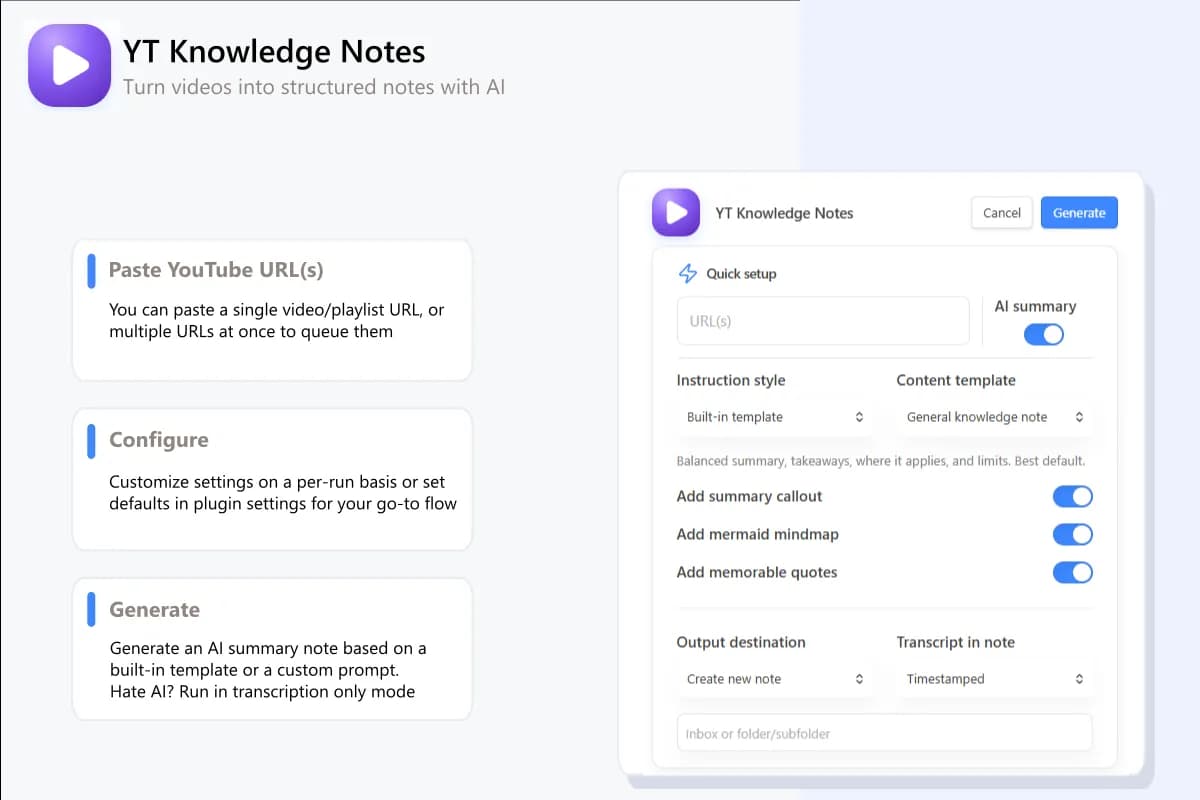This screenshot has width=1200, height=800.
Task: Click the Instruction style label
Action: [x=731, y=380]
